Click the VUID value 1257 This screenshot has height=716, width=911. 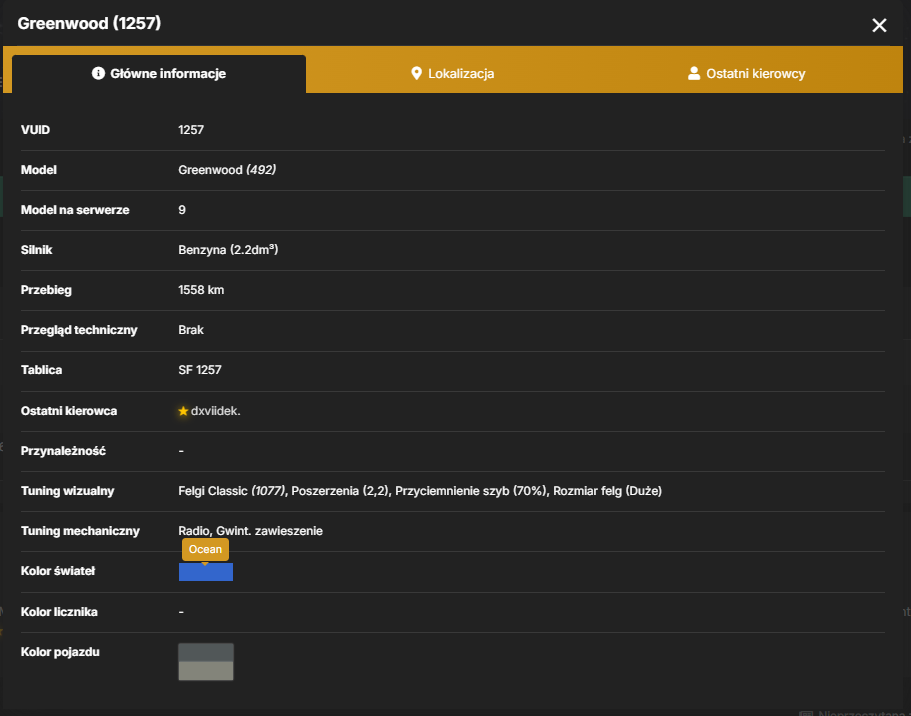(x=191, y=130)
